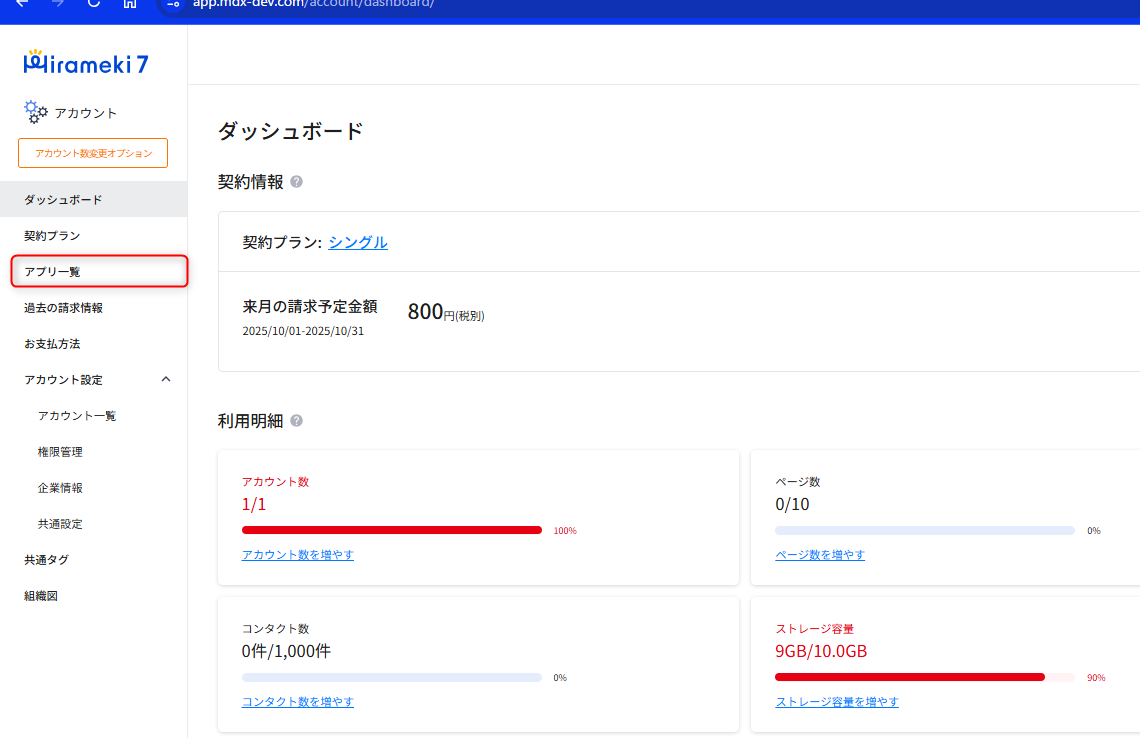This screenshot has width=1140, height=738.
Task: Click site info icon in address bar
Action: point(175,3)
